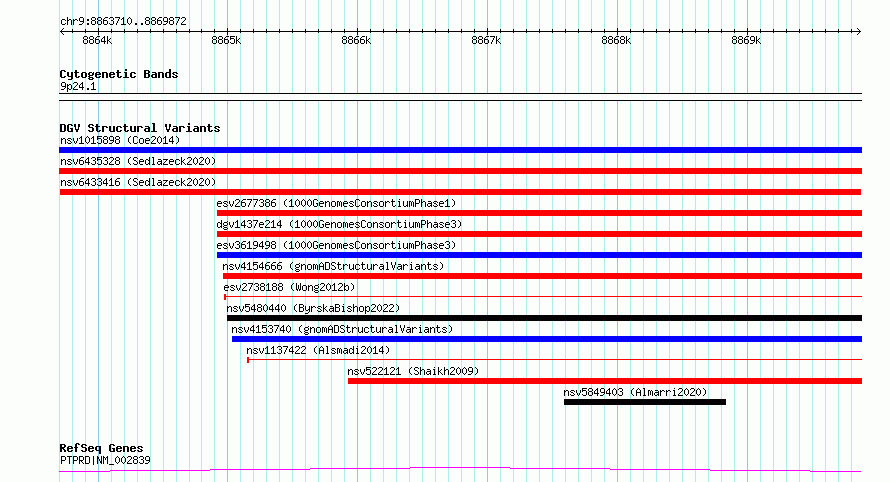Click the red nsv522121 variant bar
890x482 pixels.
[x=605, y=381]
